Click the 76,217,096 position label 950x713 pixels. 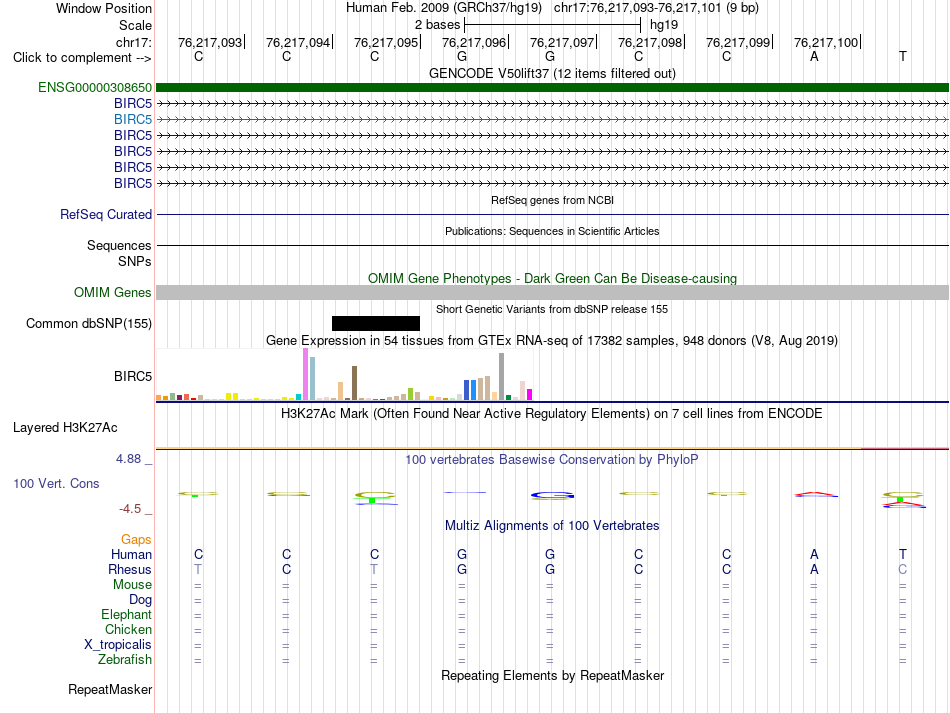point(474,42)
